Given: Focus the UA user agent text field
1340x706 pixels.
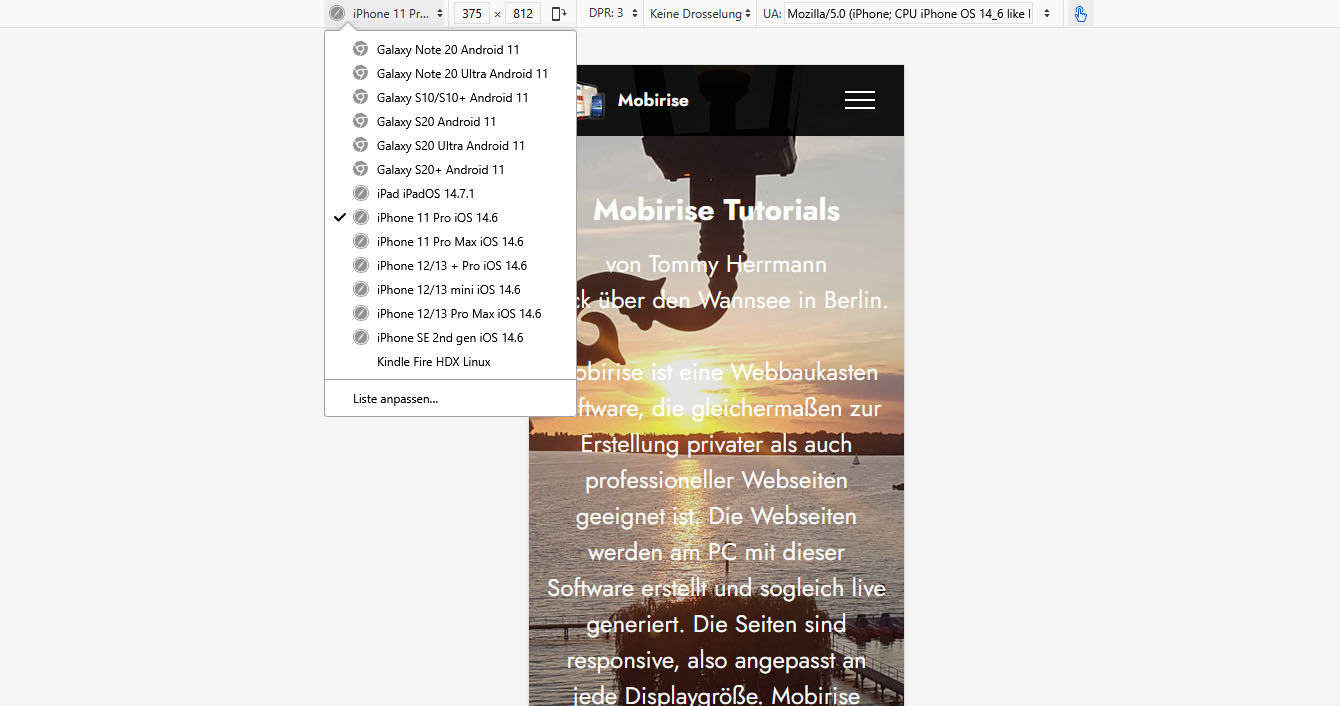Looking at the screenshot, I should [910, 14].
